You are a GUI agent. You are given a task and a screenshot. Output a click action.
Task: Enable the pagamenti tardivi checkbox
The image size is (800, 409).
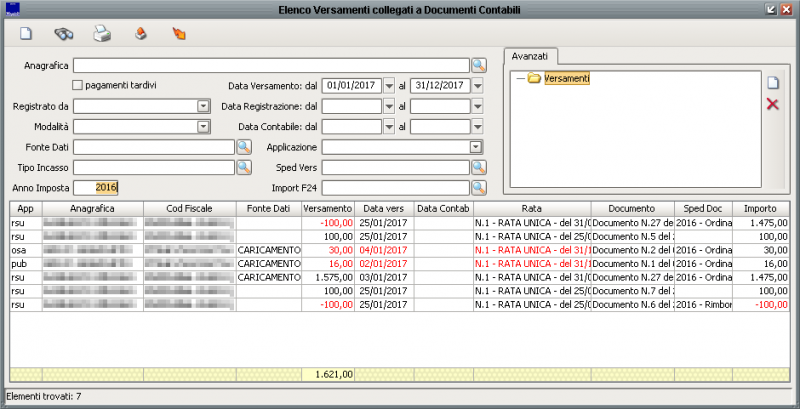[x=78, y=86]
